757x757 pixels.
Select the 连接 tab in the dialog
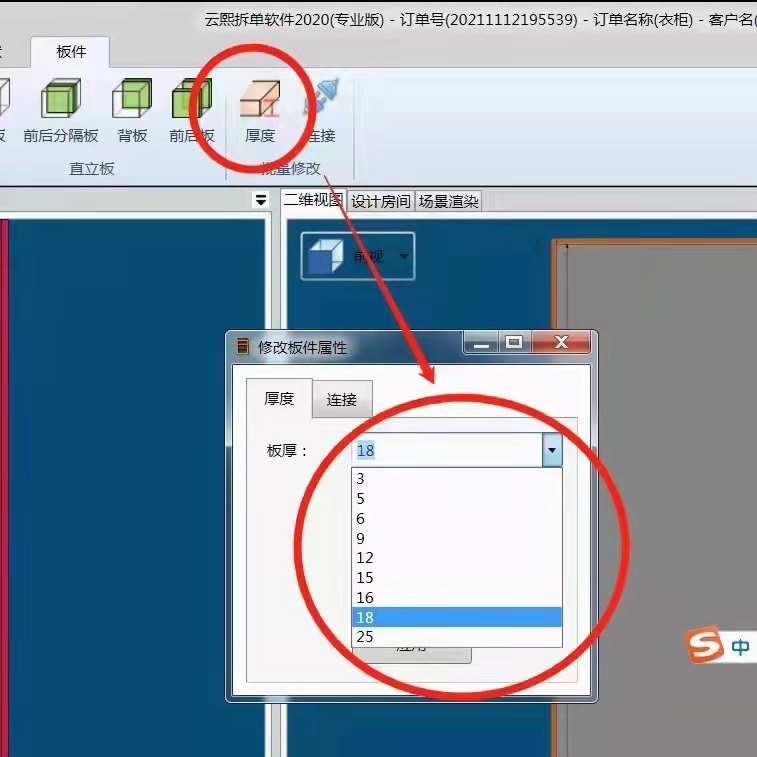(x=341, y=399)
